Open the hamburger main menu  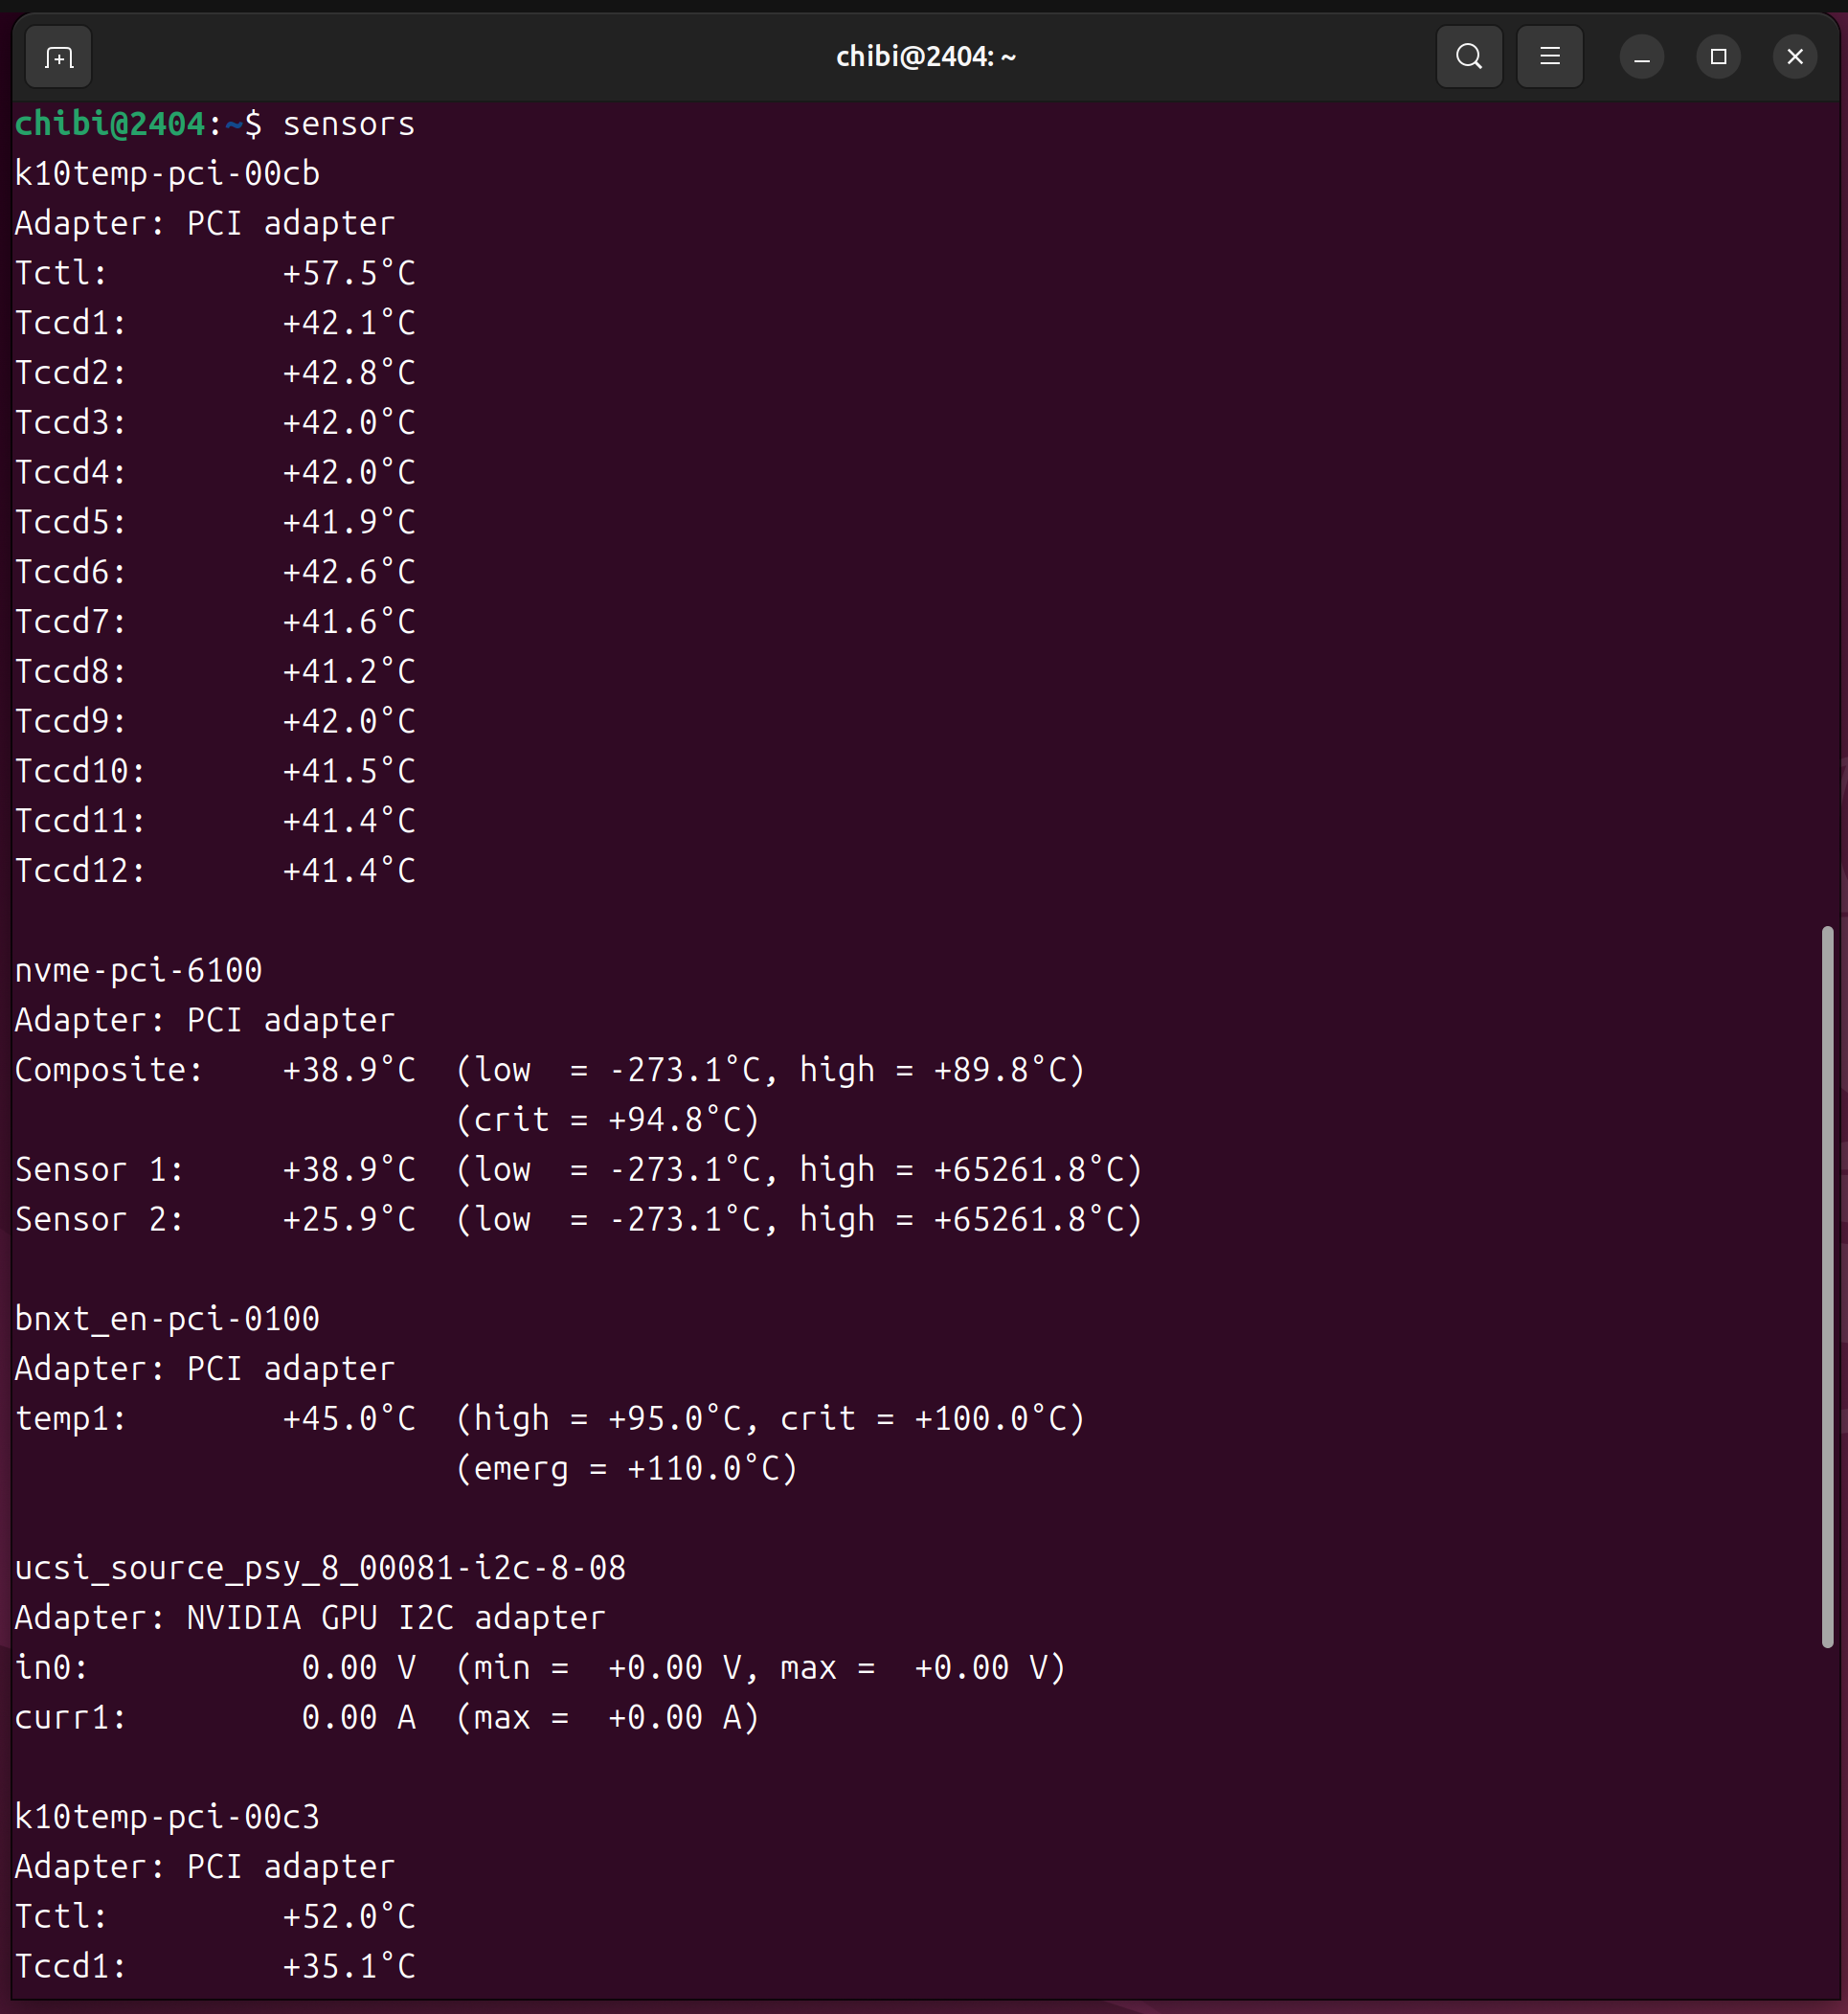[x=1549, y=57]
